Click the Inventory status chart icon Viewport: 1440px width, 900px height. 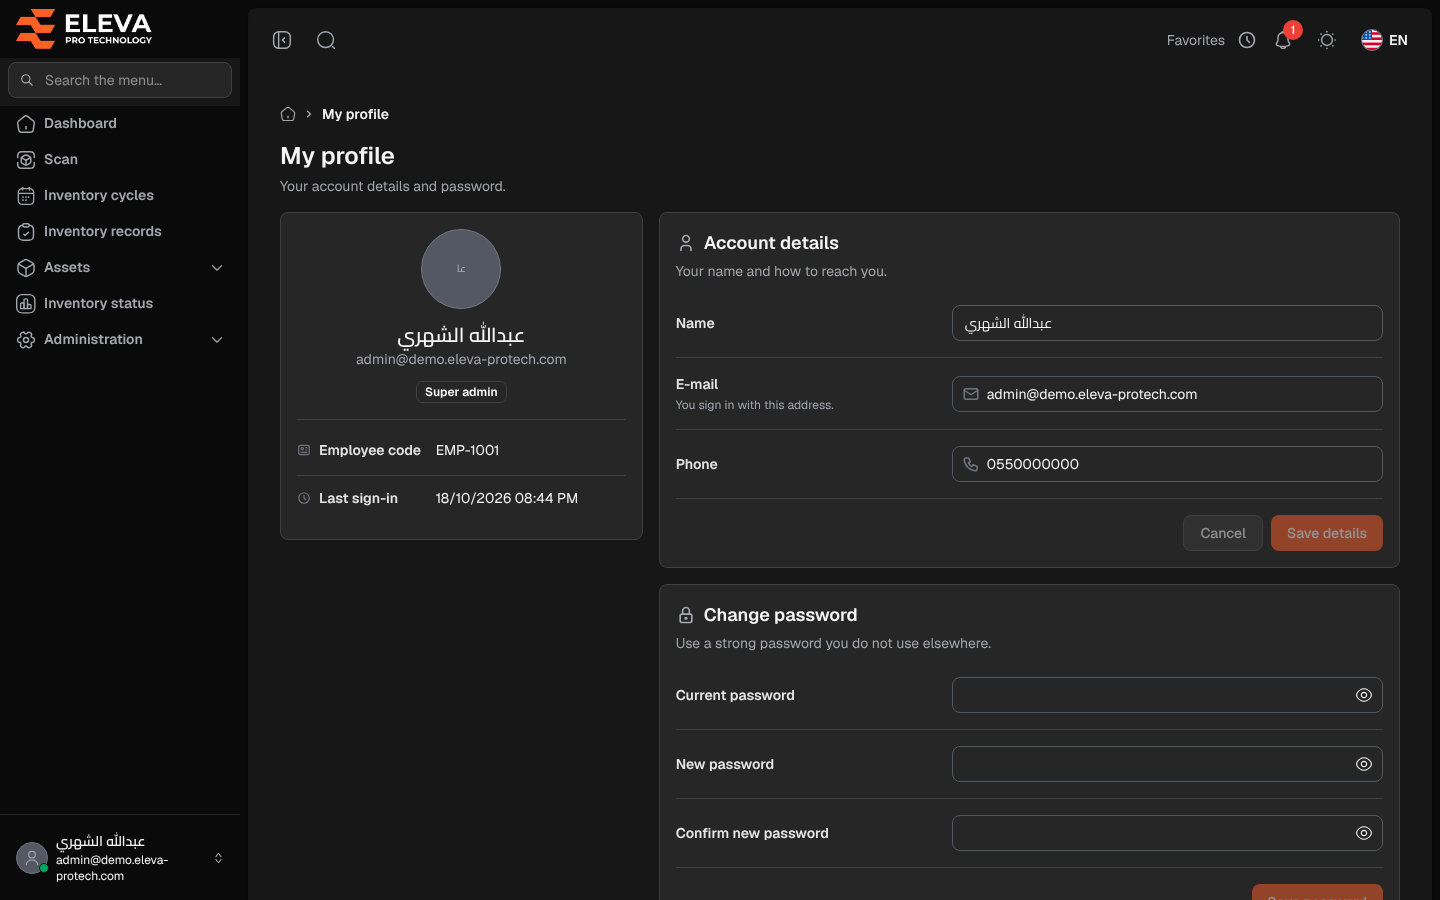tap(26, 304)
